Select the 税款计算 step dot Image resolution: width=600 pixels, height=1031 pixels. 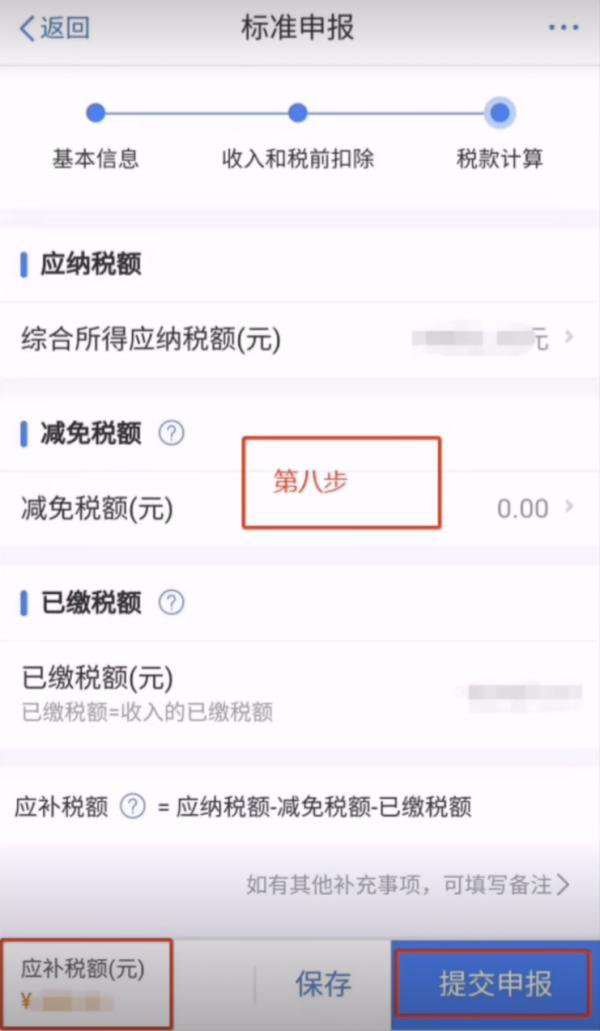pyautogui.click(x=499, y=113)
